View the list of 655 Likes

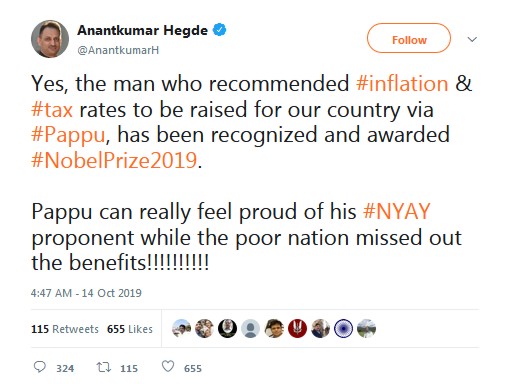coord(130,329)
